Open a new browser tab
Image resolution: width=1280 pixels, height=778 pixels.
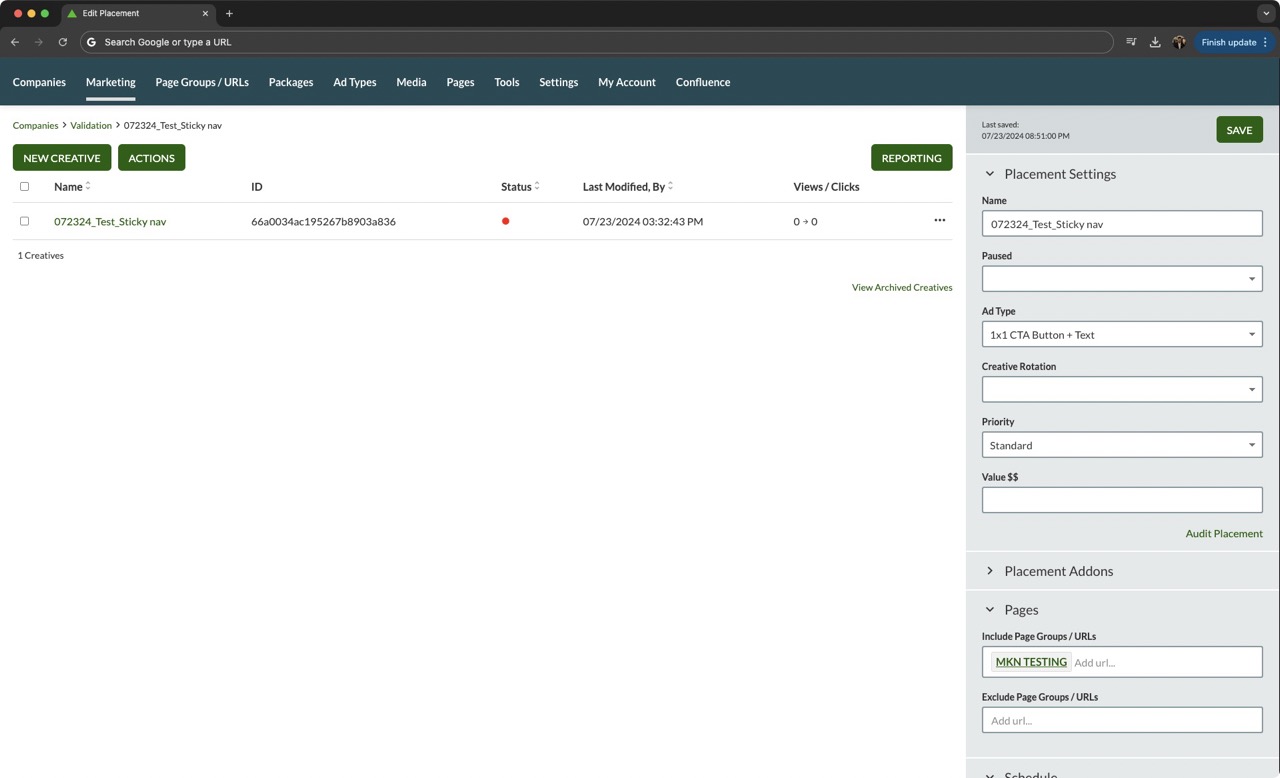[x=229, y=14]
